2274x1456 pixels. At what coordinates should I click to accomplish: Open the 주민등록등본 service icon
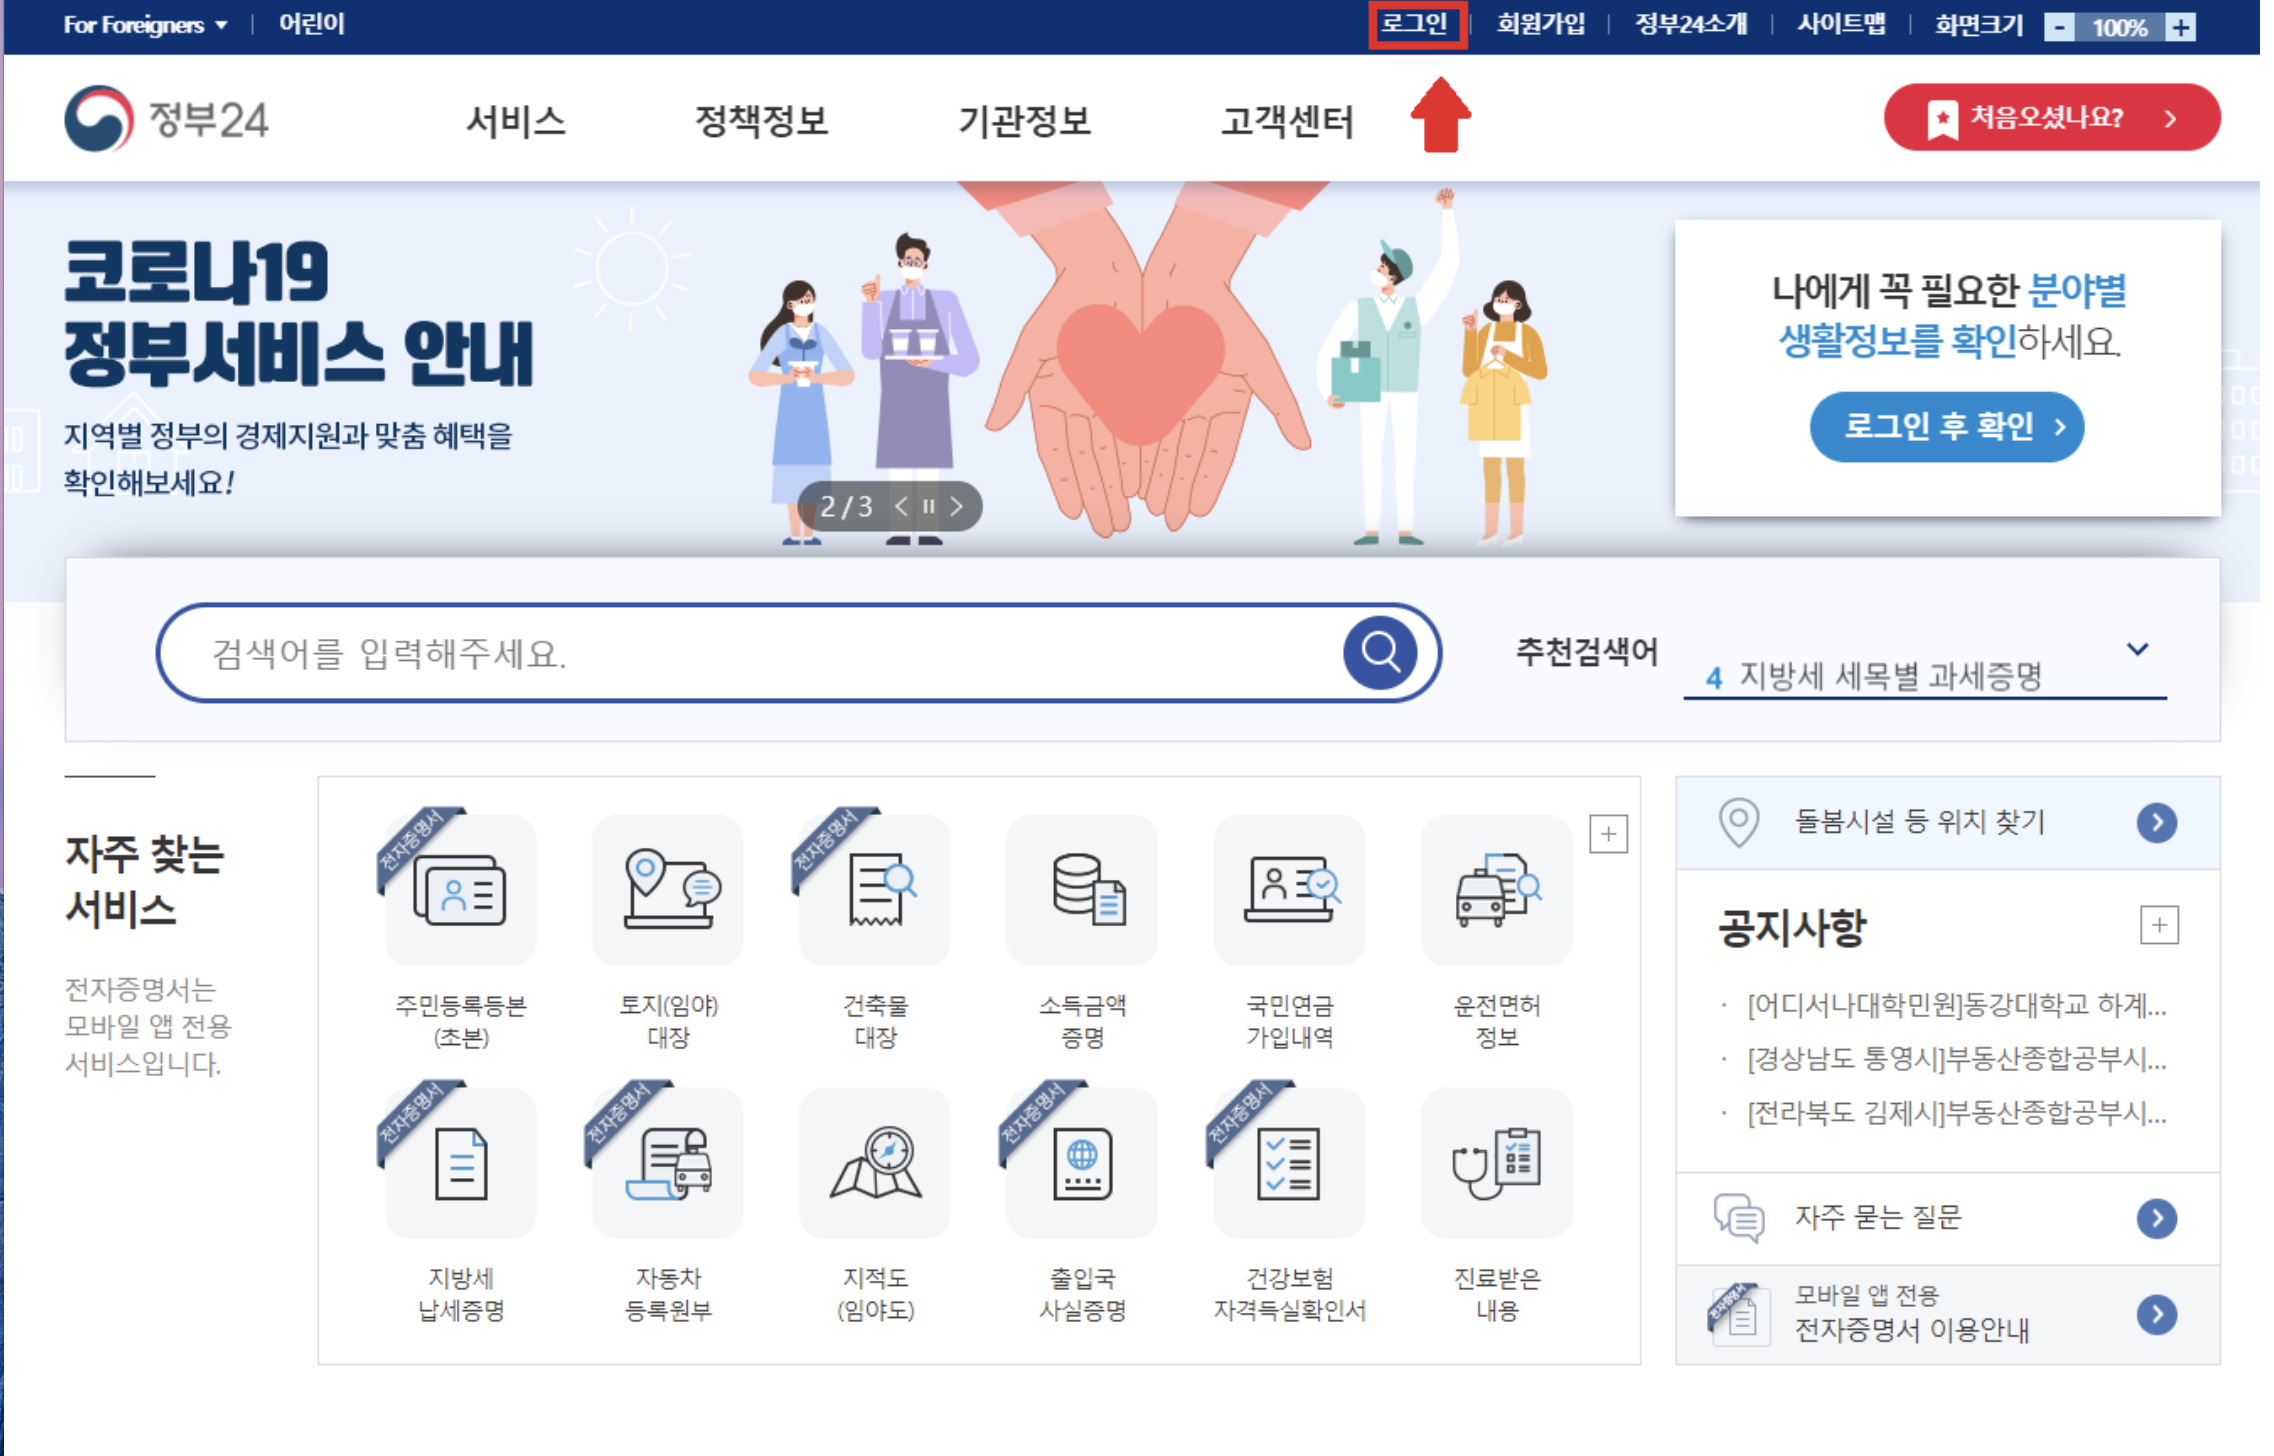click(460, 890)
